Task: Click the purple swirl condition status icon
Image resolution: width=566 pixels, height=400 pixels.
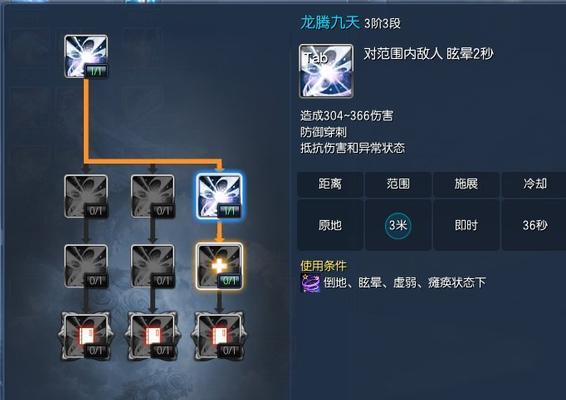Action: pyautogui.click(x=310, y=283)
